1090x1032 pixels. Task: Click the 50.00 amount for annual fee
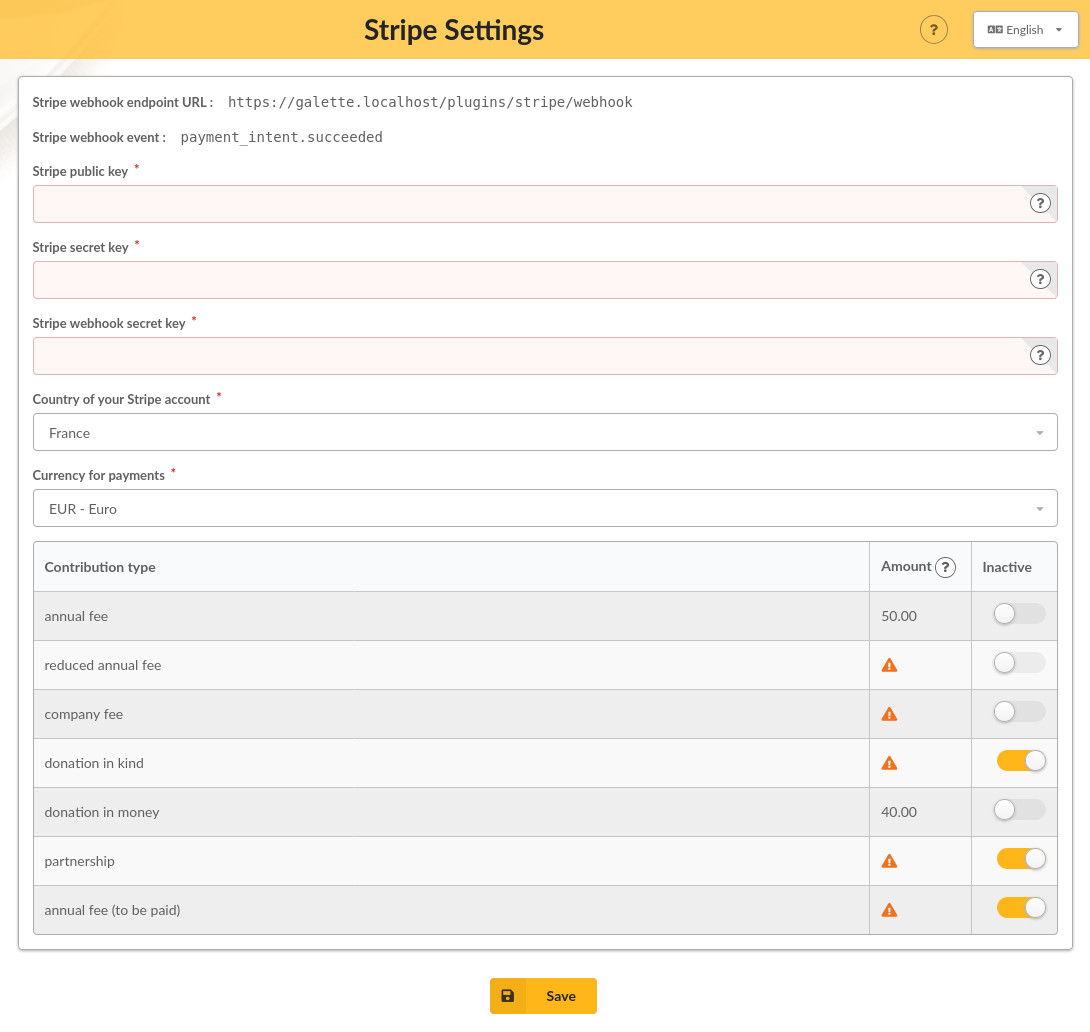pyautogui.click(x=899, y=616)
